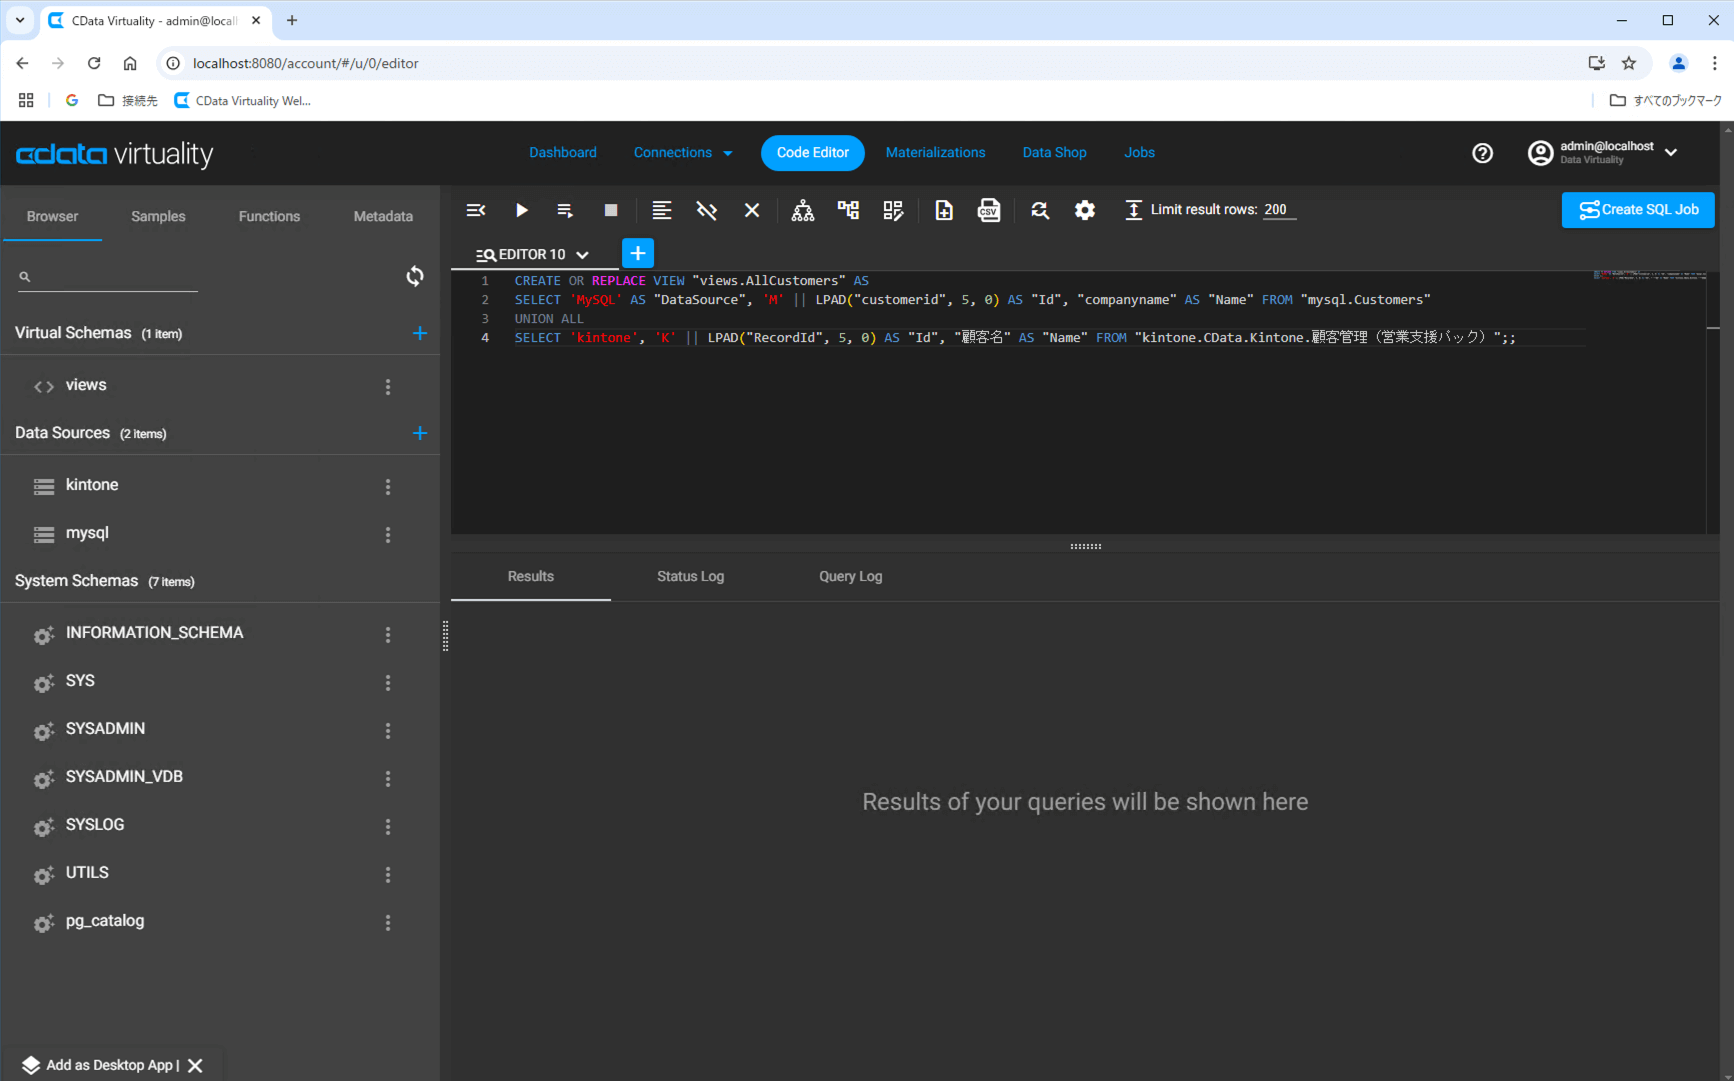Select the Browser tab
This screenshot has width=1734, height=1081.
tap(52, 216)
